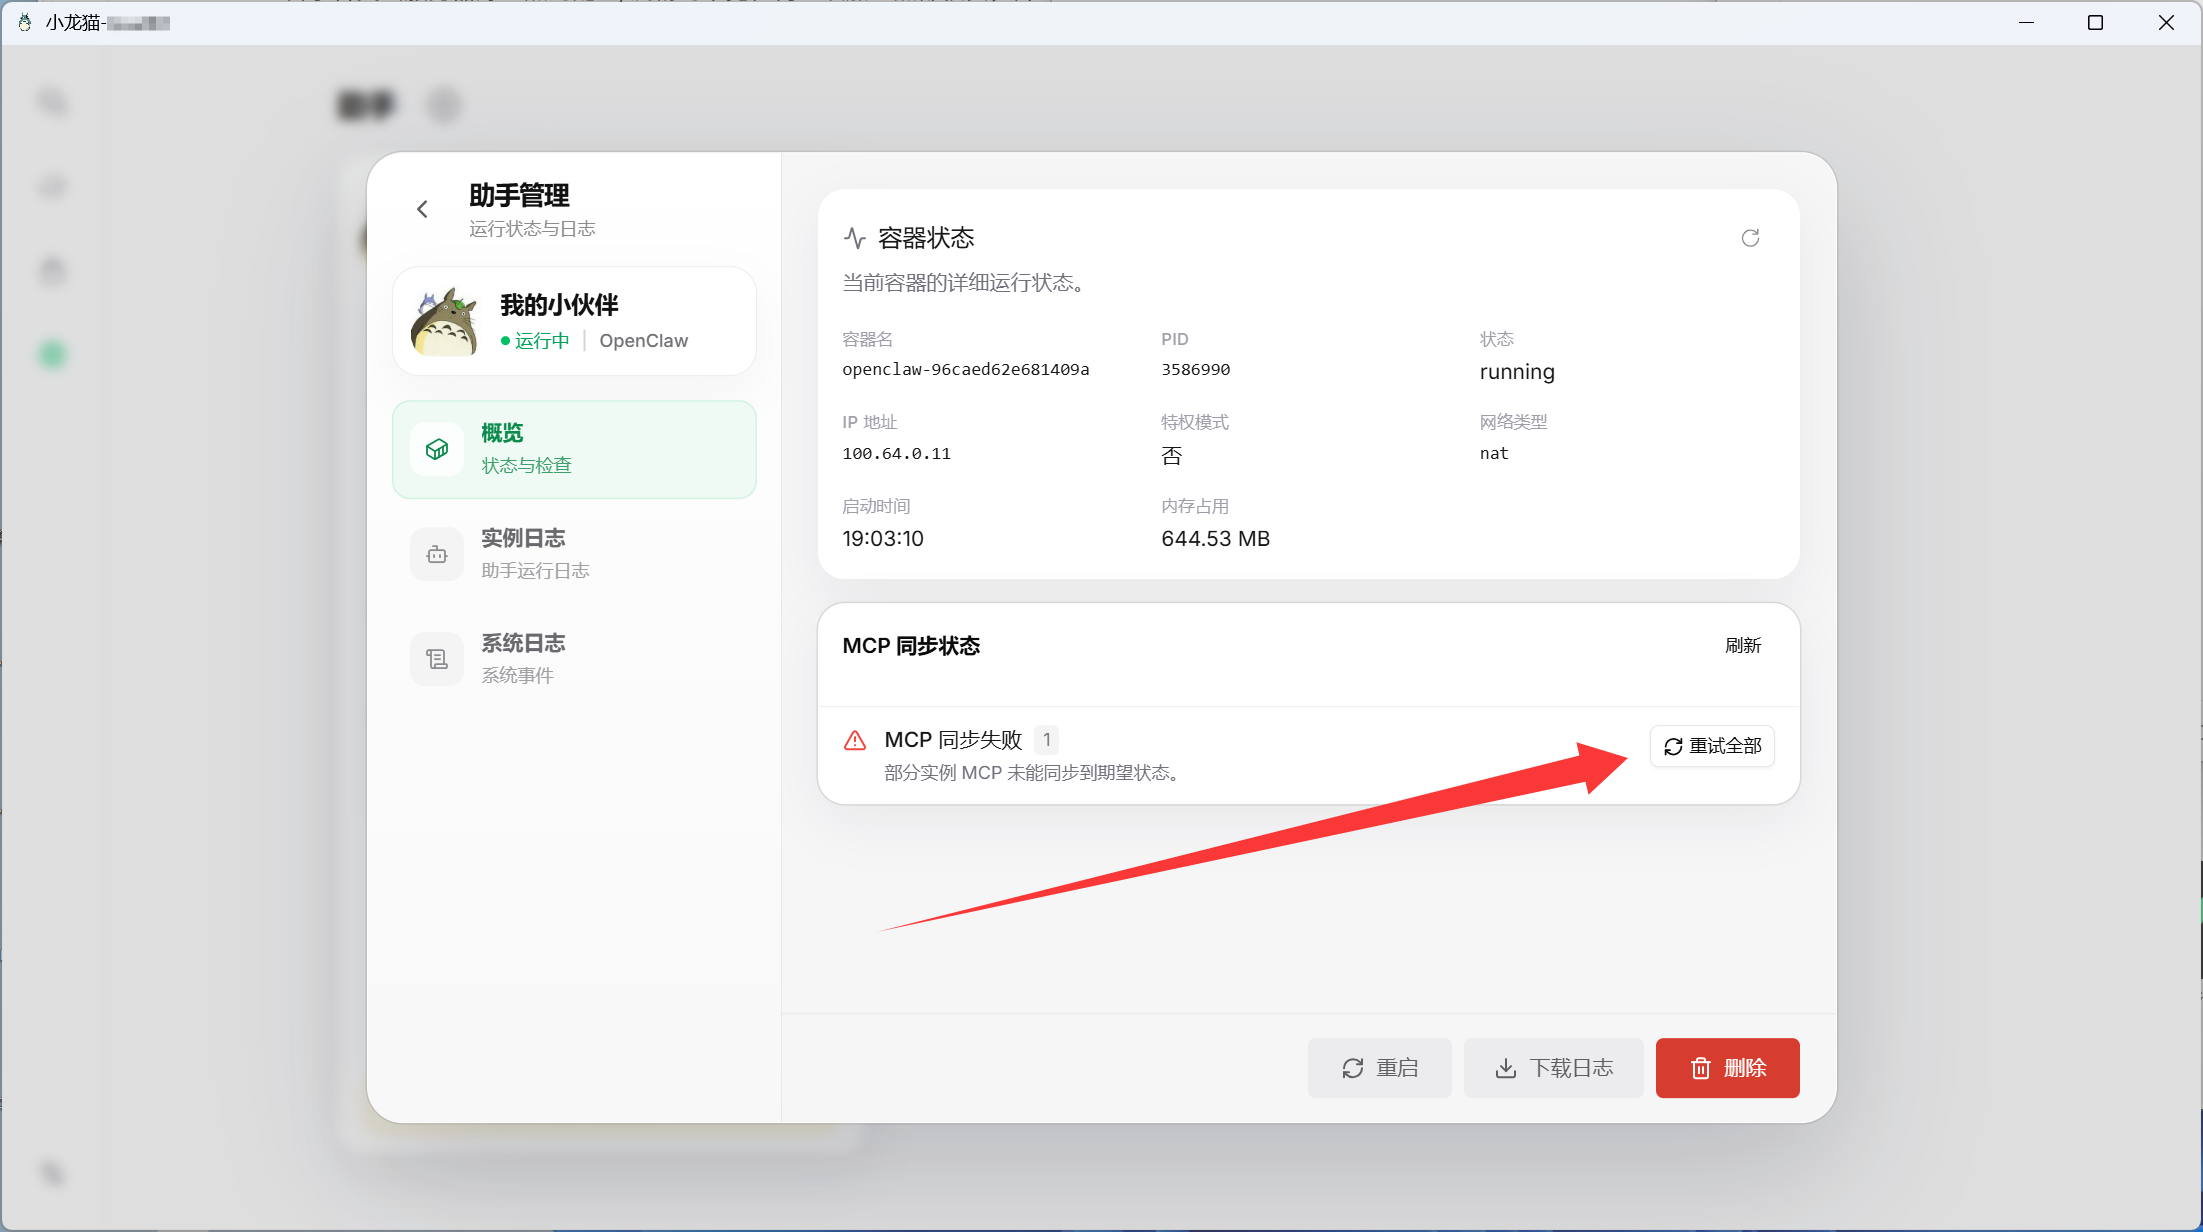Minimize the 小龙猫 window
Image resolution: width=2203 pixels, height=1232 pixels.
pyautogui.click(x=2026, y=22)
